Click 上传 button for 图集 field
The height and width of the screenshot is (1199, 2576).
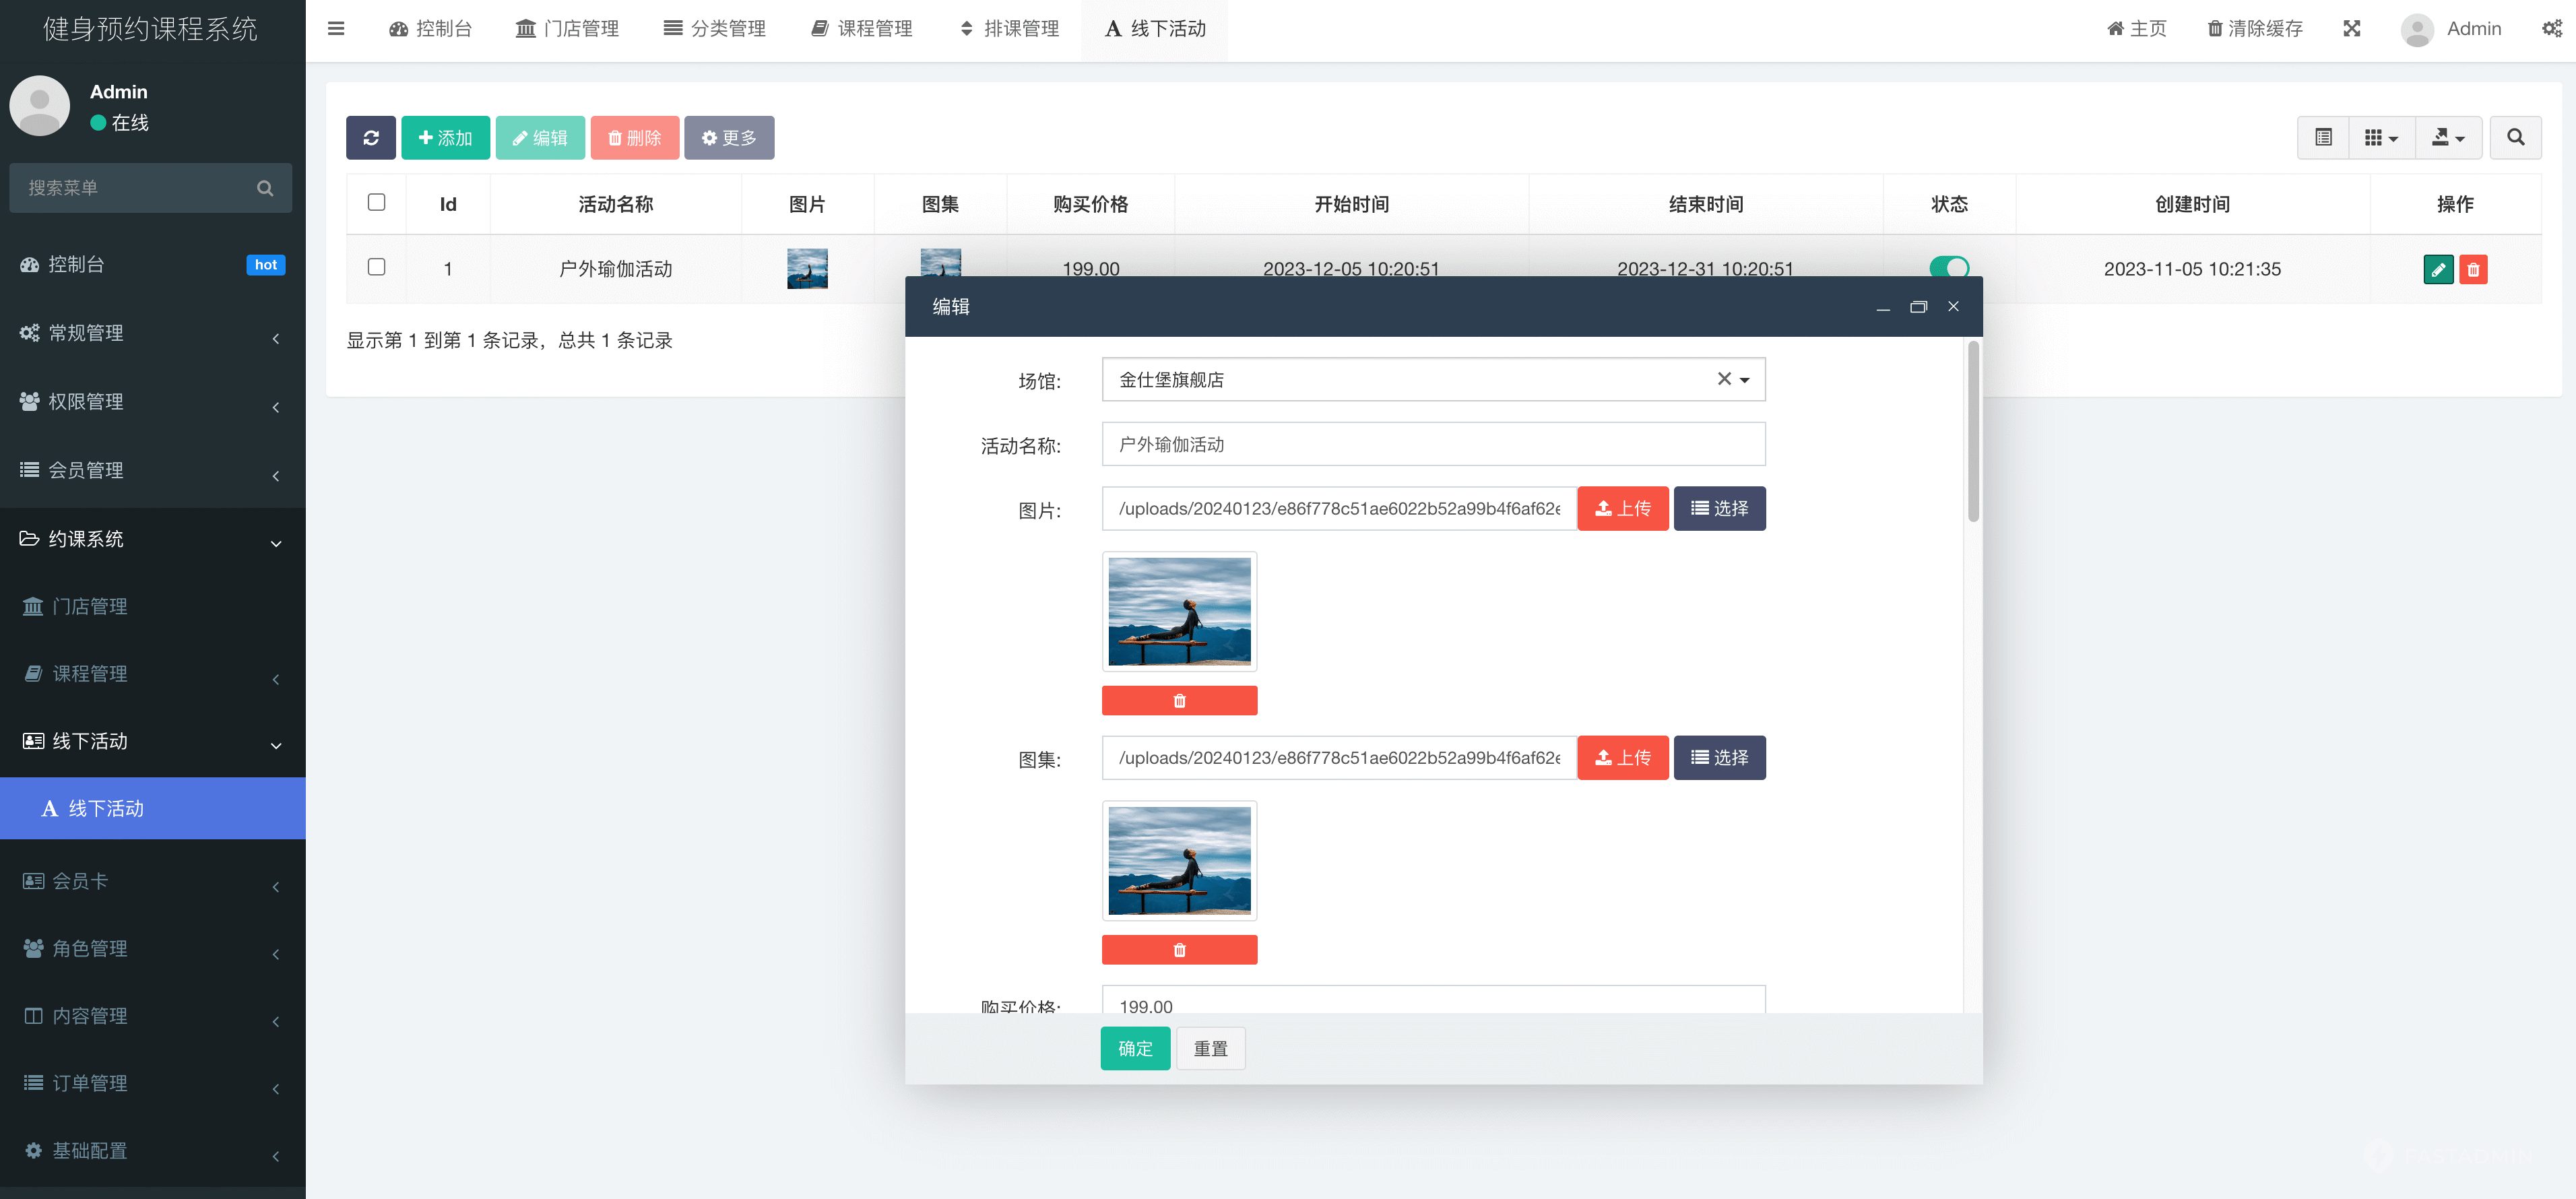(x=1622, y=758)
